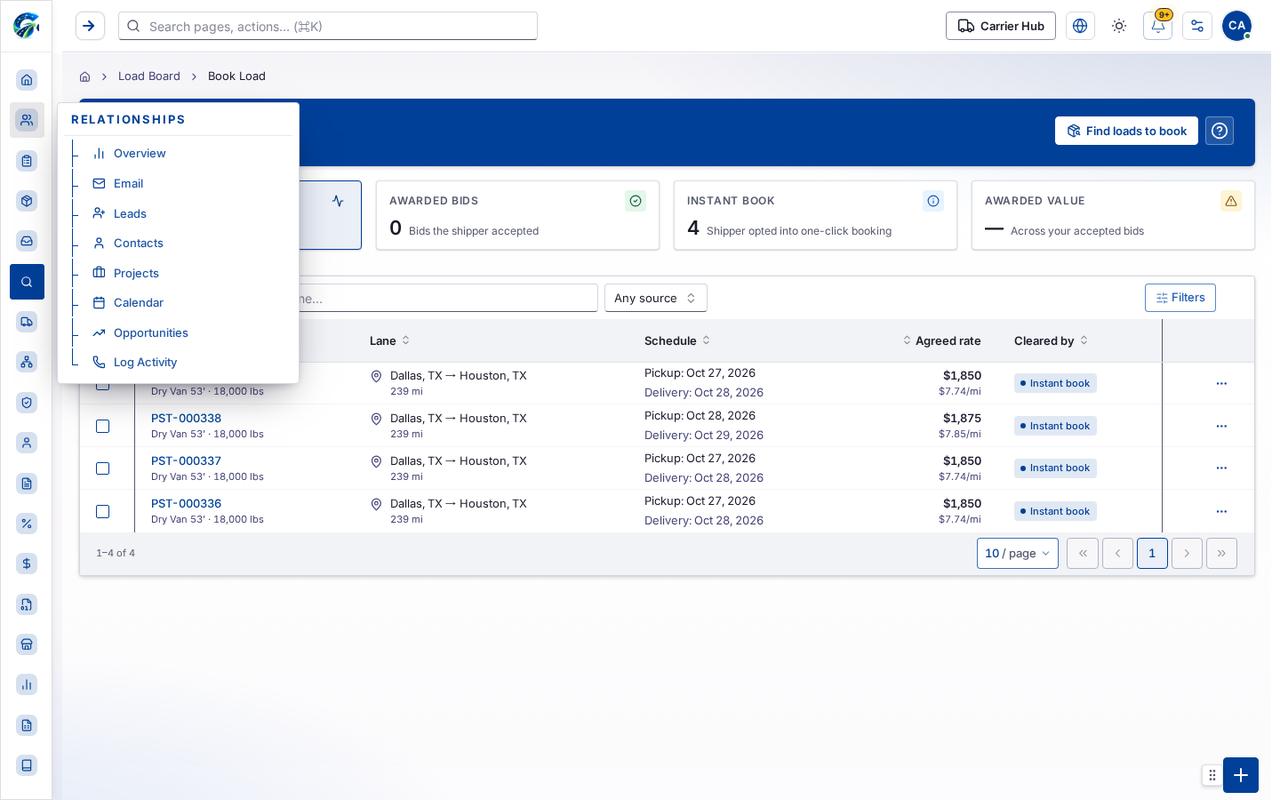Go to Load Board breadcrumb
This screenshot has height=800, width=1280.
point(149,76)
